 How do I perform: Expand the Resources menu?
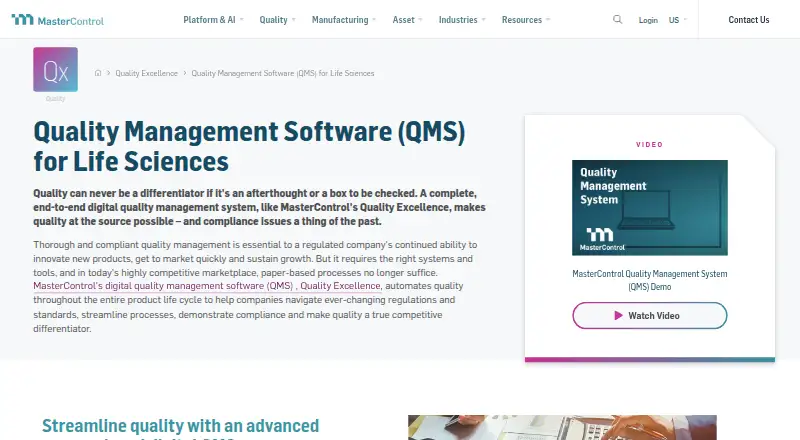(526, 20)
